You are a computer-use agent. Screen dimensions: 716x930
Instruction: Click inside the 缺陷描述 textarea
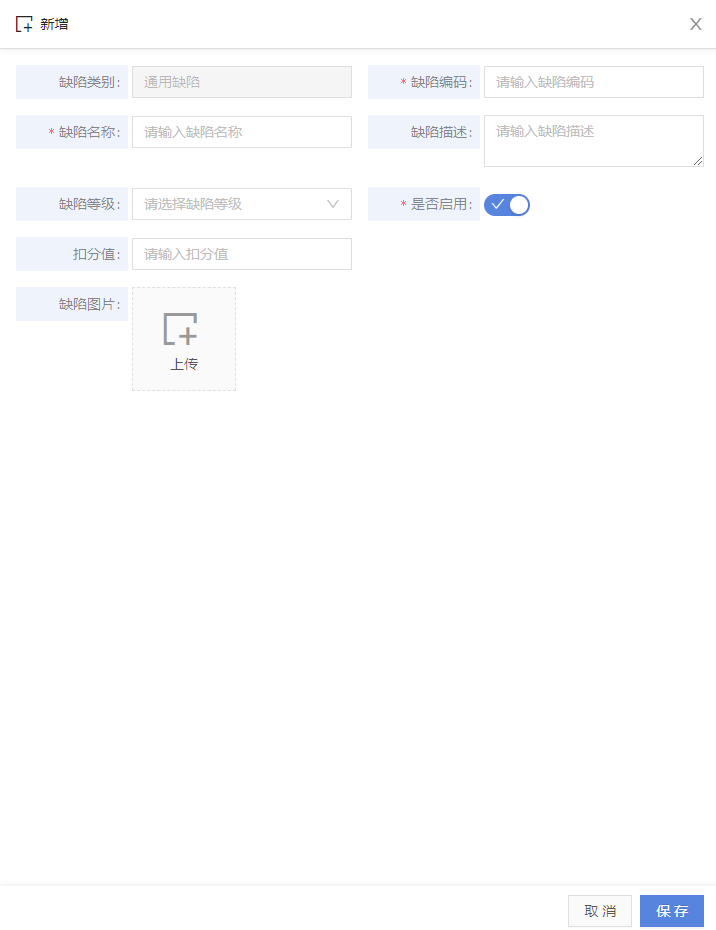tap(594, 141)
